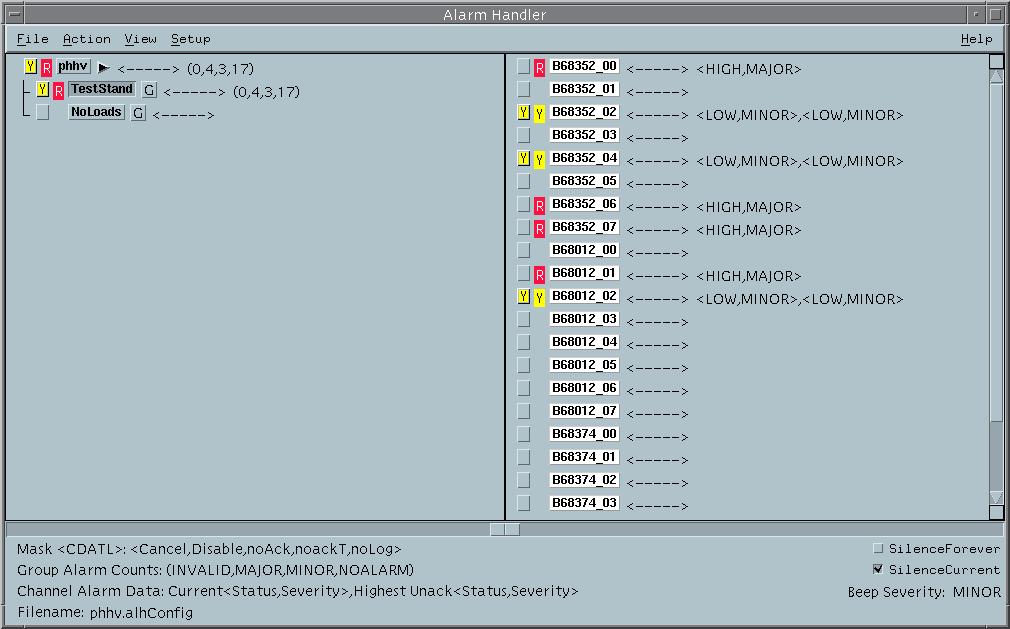Image resolution: width=1010 pixels, height=629 pixels.
Task: Click the acknowledge box for B68352_03
Action: pos(524,135)
